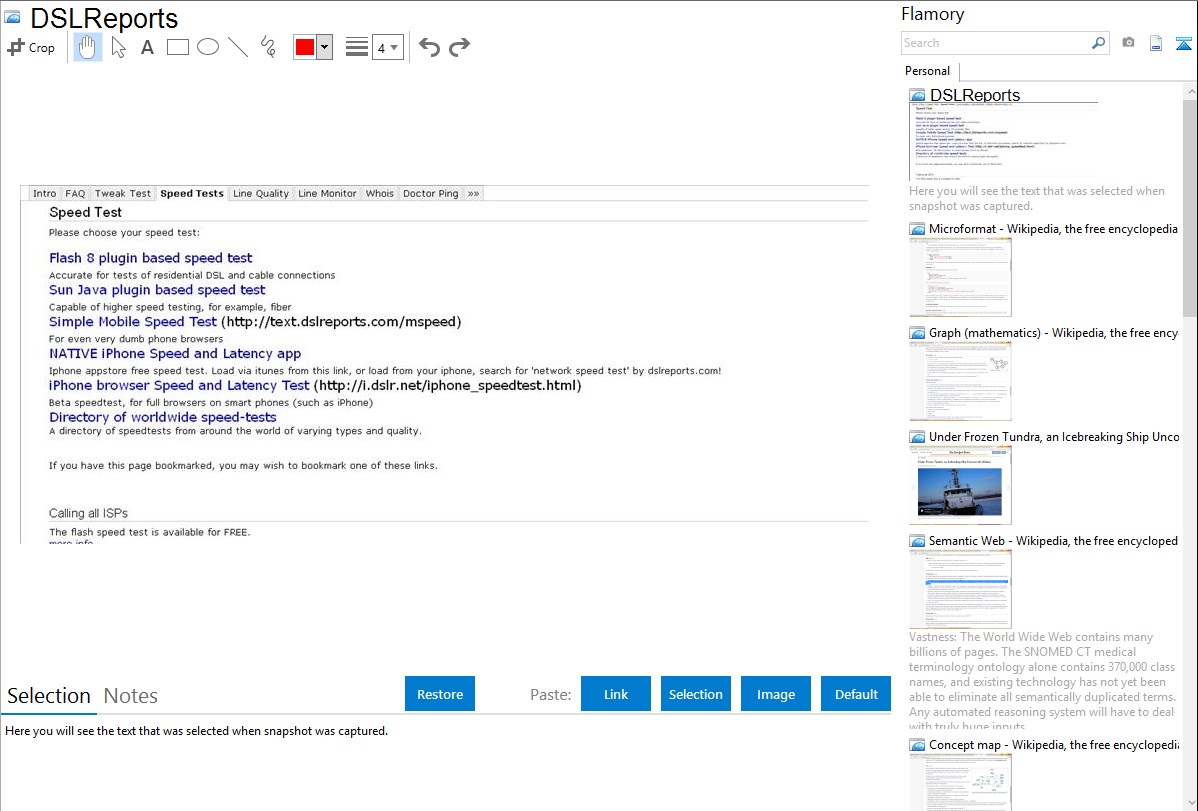Click the search magnifier icon
Image resolution: width=1198 pixels, height=811 pixels.
[1099, 43]
